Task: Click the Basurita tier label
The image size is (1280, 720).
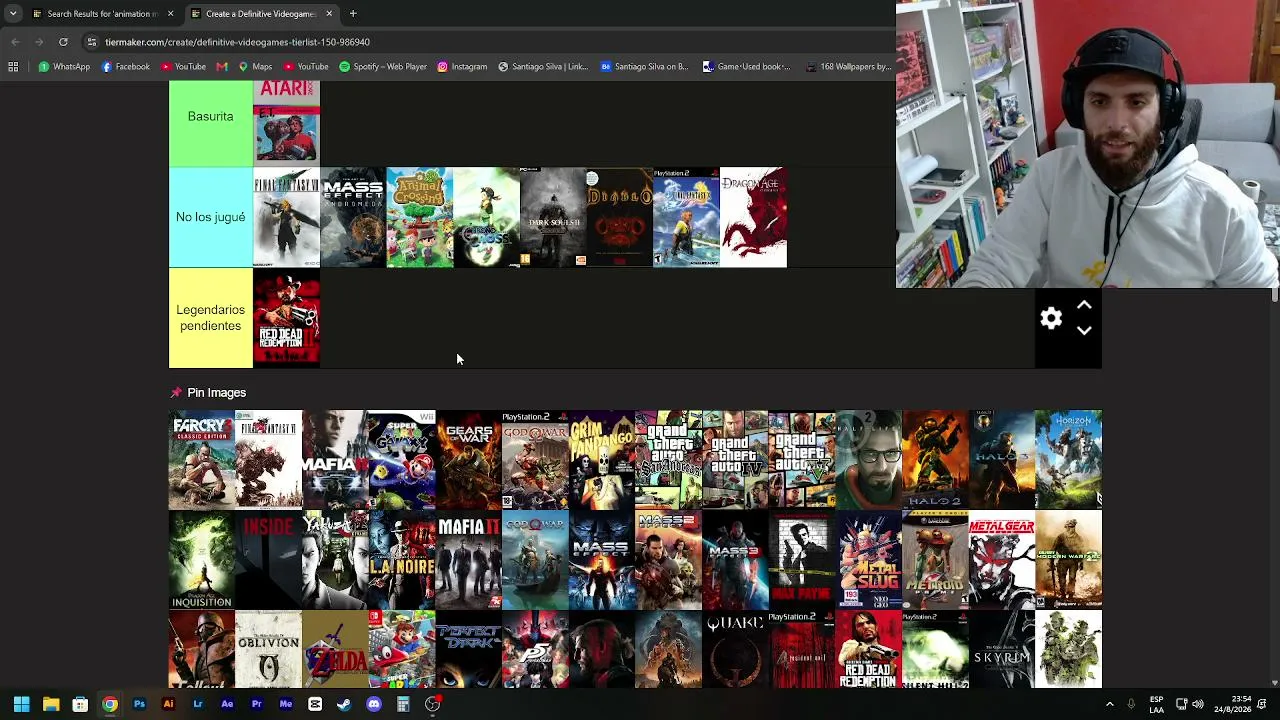Action: click(210, 117)
